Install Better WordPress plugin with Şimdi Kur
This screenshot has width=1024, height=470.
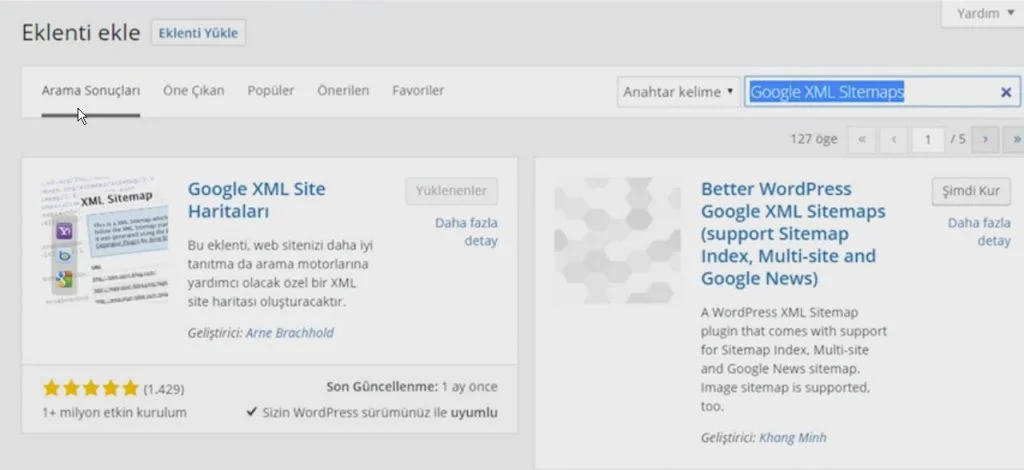pyautogui.click(x=970, y=191)
